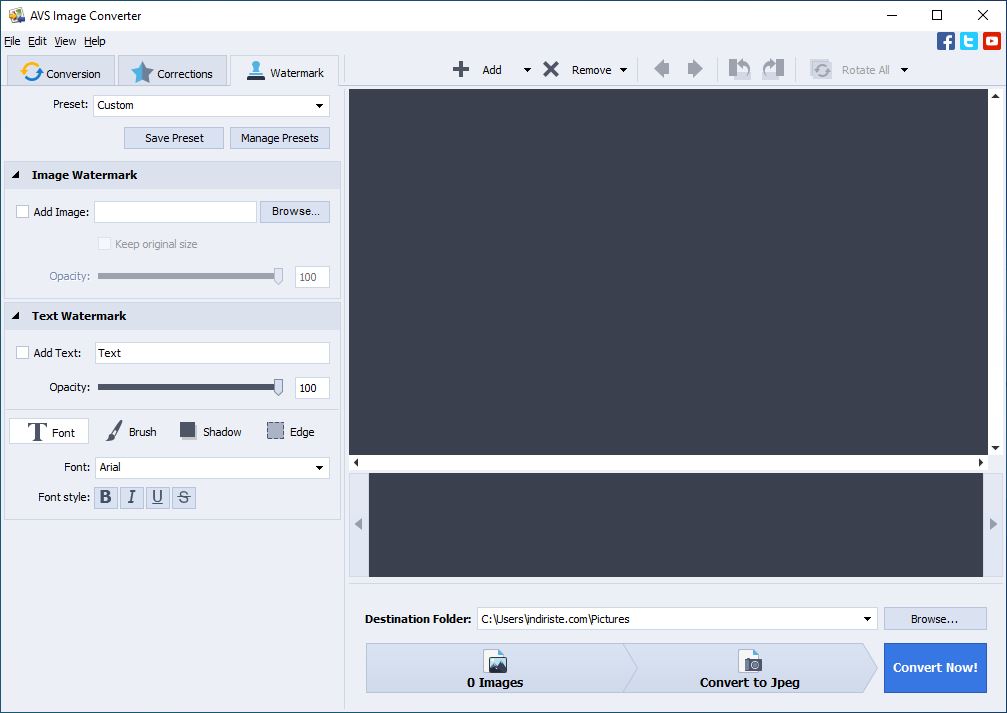Browse for a watermark image
This screenshot has height=713, width=1007.
(x=295, y=211)
